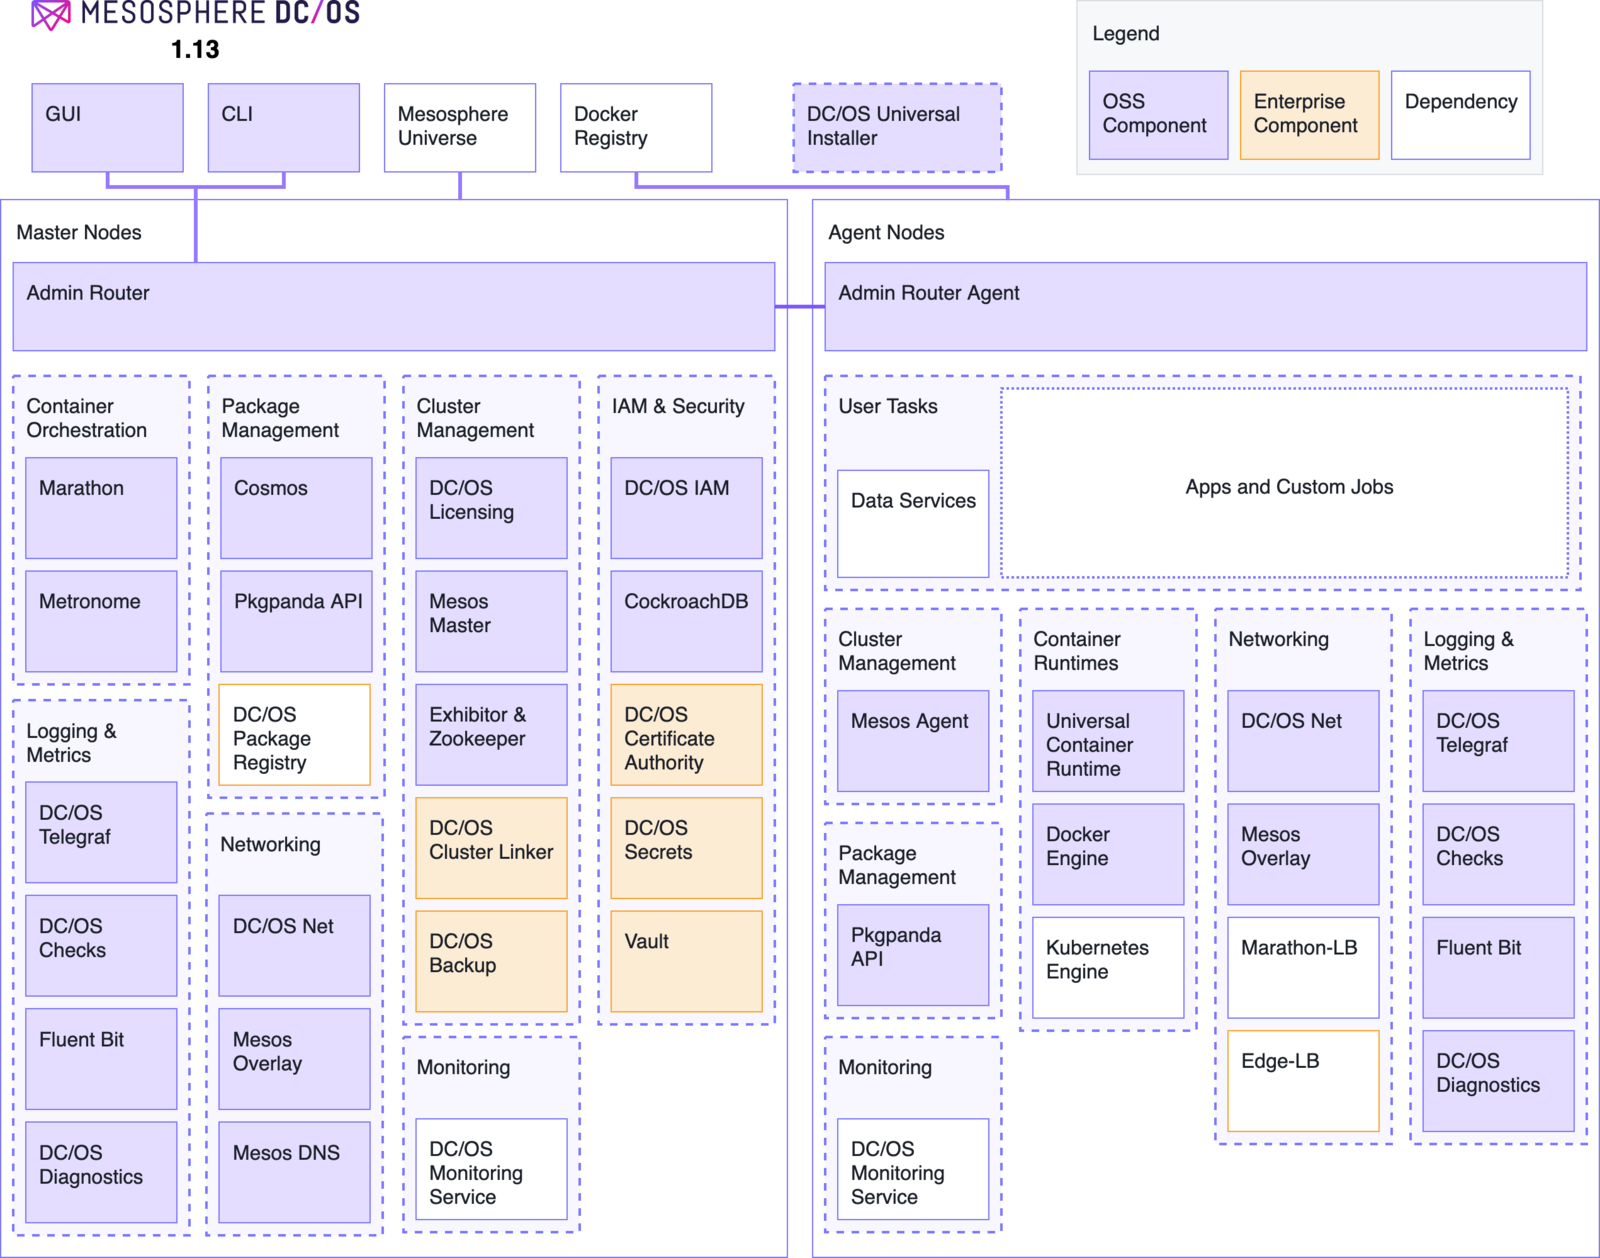1600x1258 pixels.
Task: Click the CockroachDB box
Action: tap(686, 621)
